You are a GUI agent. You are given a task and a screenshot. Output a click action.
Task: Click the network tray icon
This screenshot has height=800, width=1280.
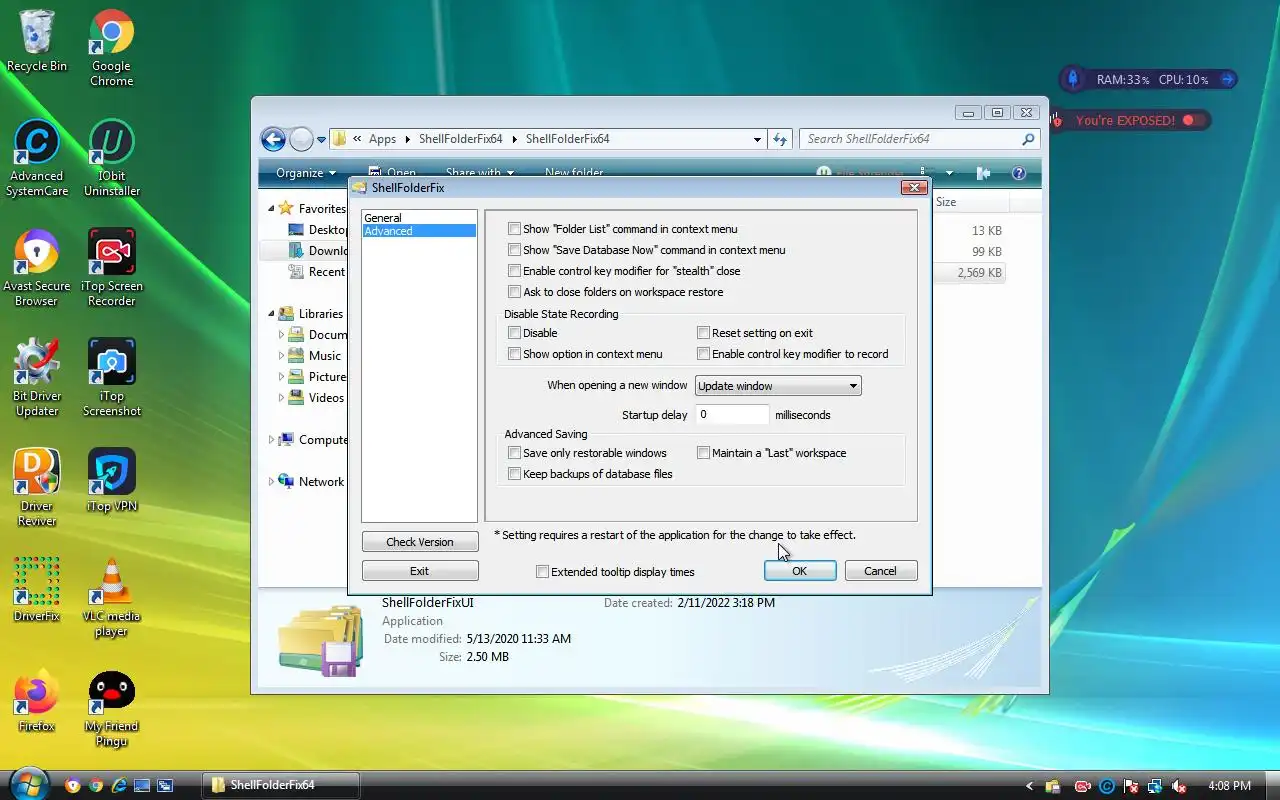1155,786
